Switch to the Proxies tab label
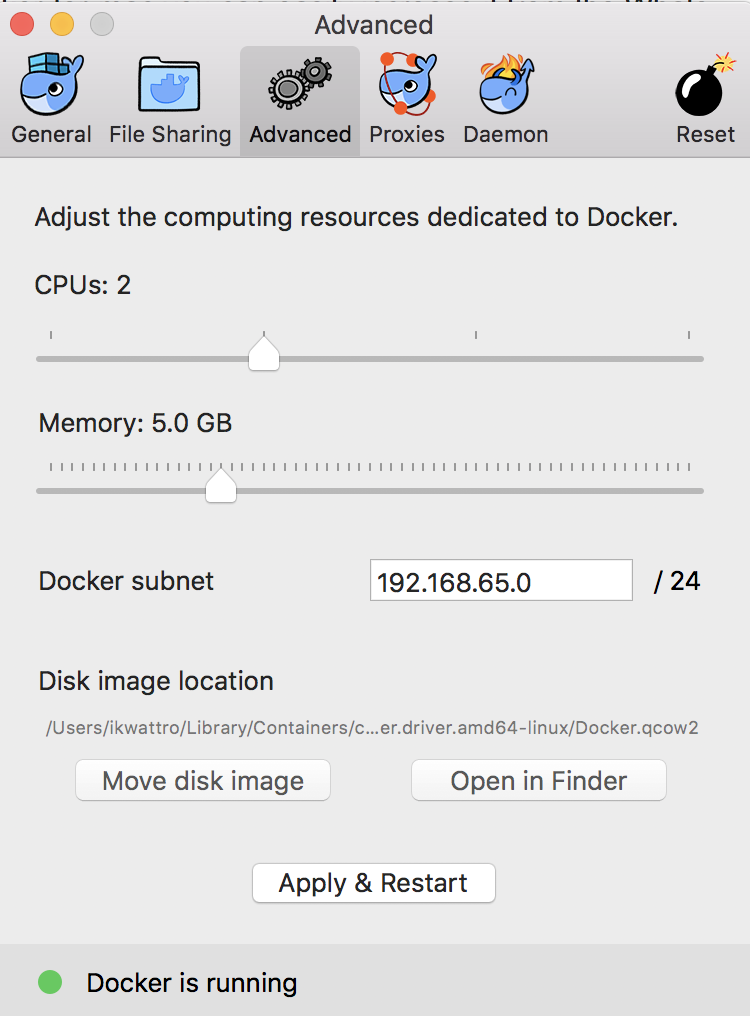Viewport: 750px width, 1016px height. pyautogui.click(x=407, y=134)
